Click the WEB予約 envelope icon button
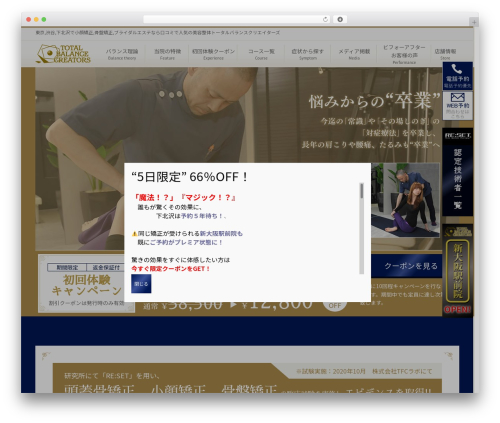This screenshot has width=500, height=423. point(457,106)
